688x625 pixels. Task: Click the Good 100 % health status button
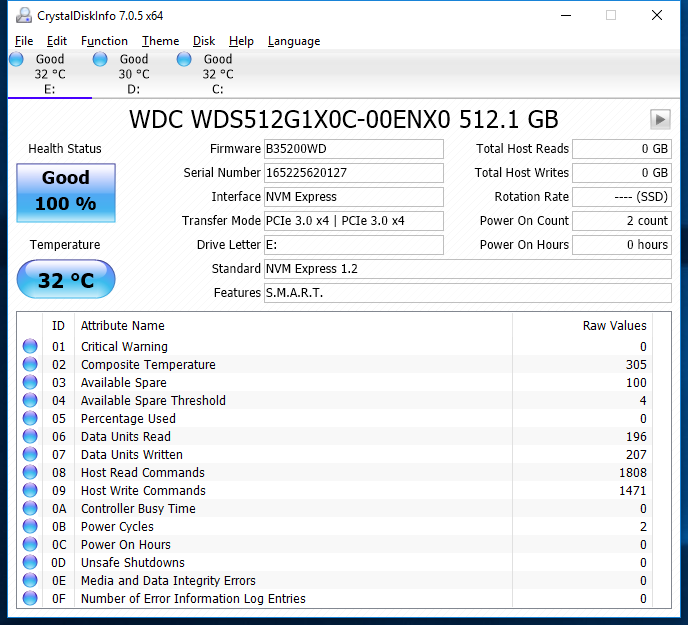66,190
